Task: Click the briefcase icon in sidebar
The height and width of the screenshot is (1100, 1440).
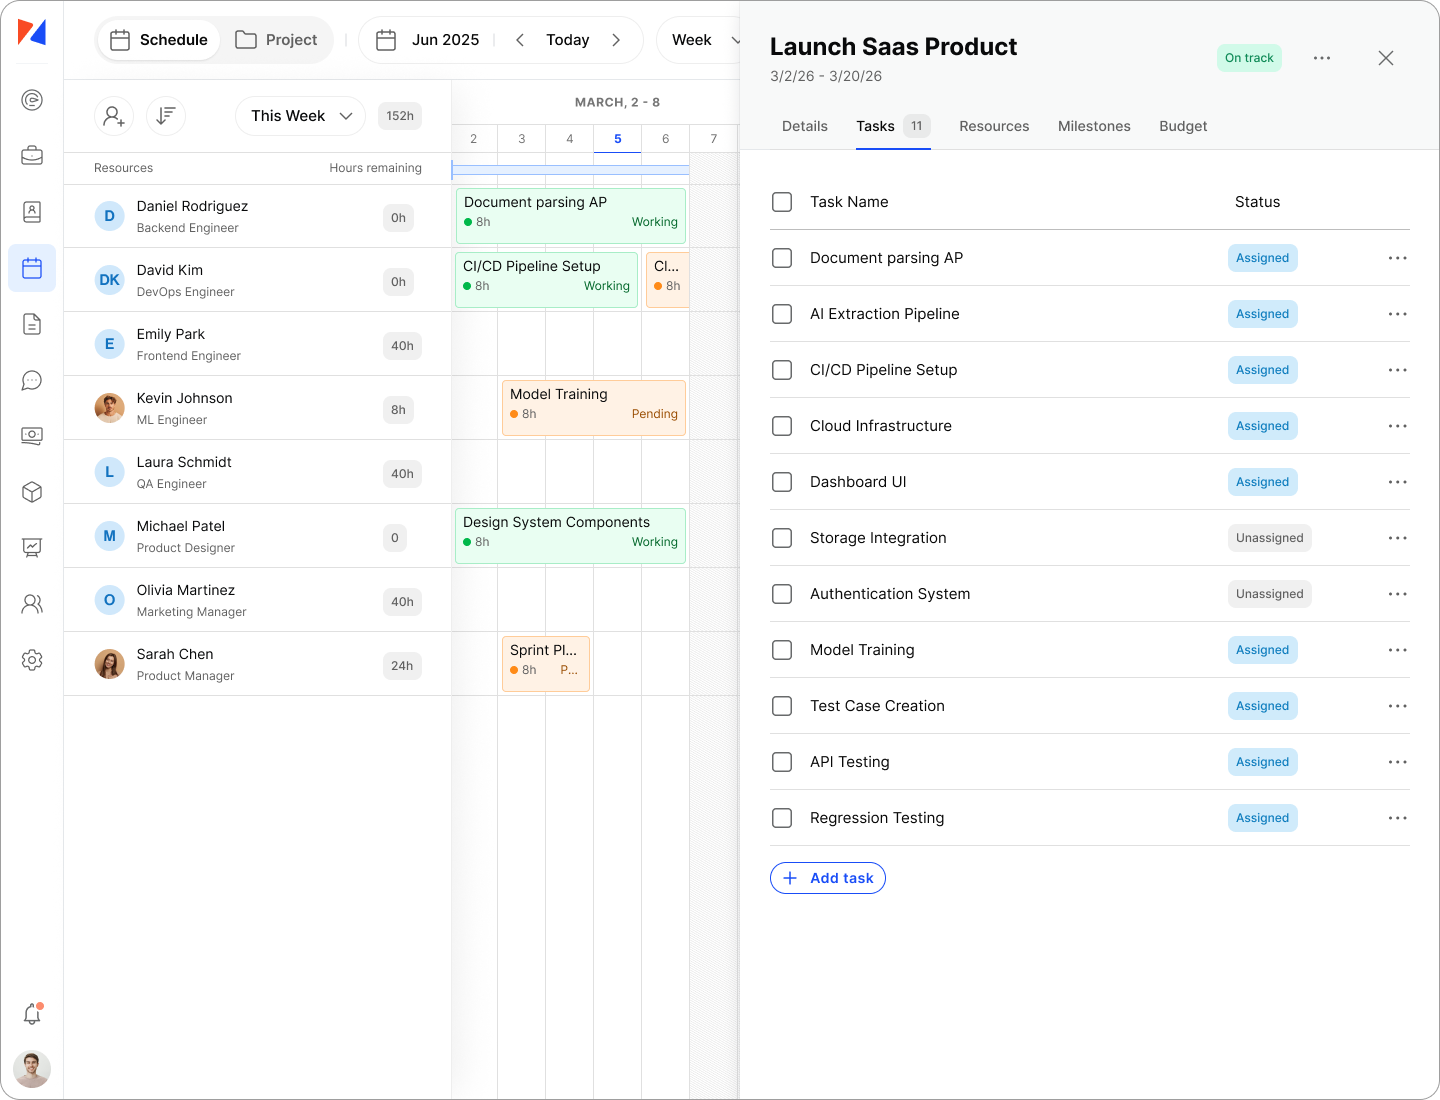Action: tap(32, 156)
